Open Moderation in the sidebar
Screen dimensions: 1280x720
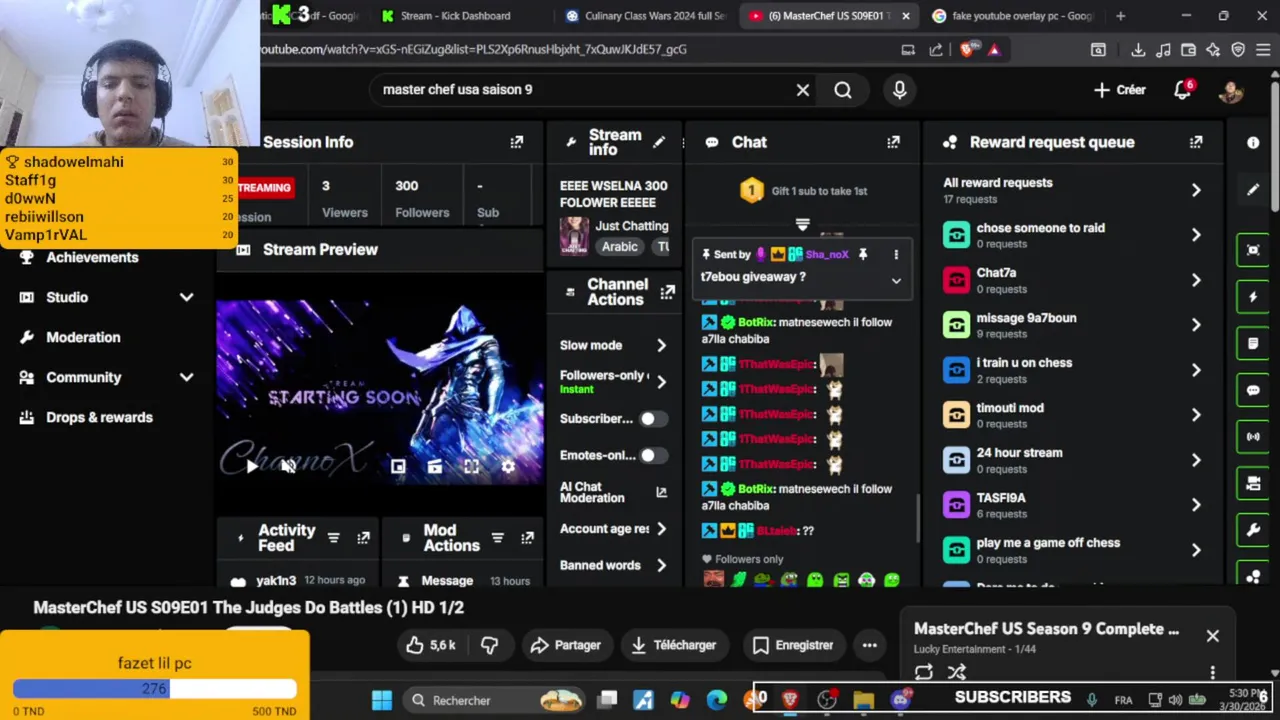[83, 337]
